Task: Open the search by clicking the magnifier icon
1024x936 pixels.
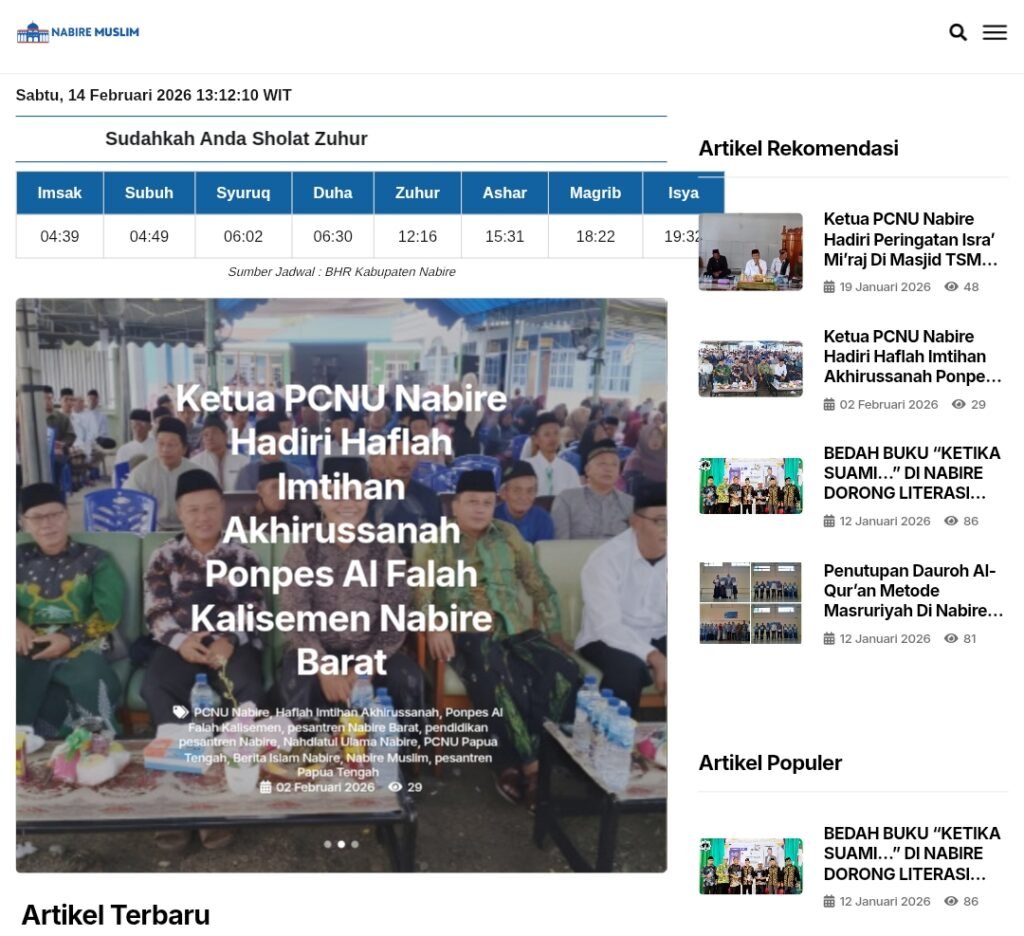Action: click(x=957, y=32)
